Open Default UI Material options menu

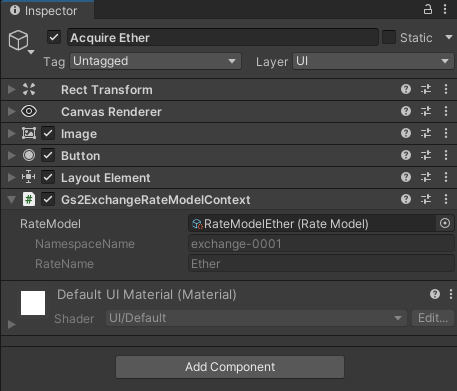(x=451, y=294)
